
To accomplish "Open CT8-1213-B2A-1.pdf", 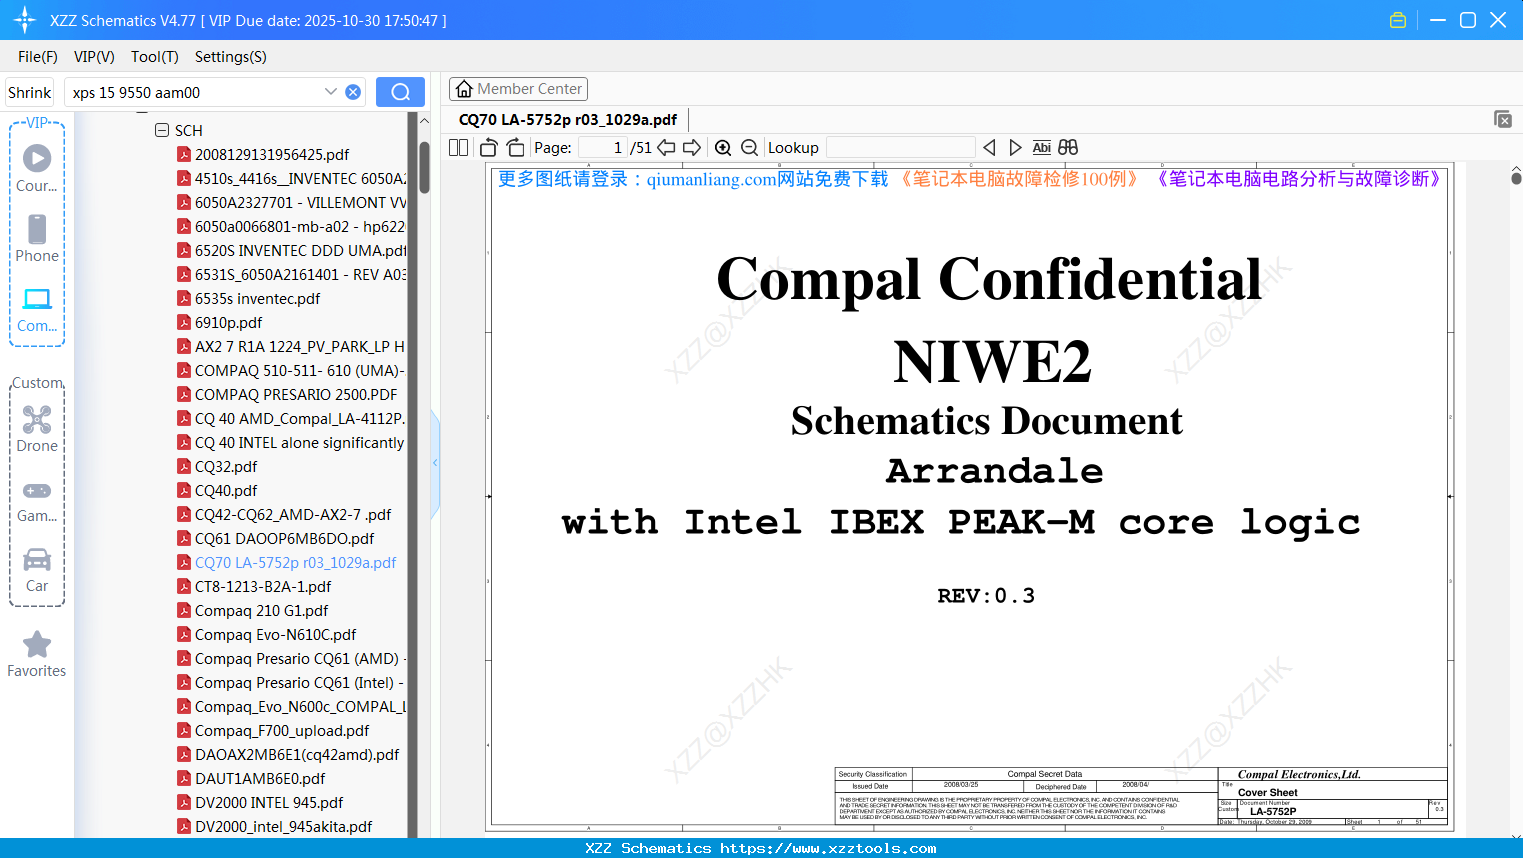I will click(x=263, y=586).
